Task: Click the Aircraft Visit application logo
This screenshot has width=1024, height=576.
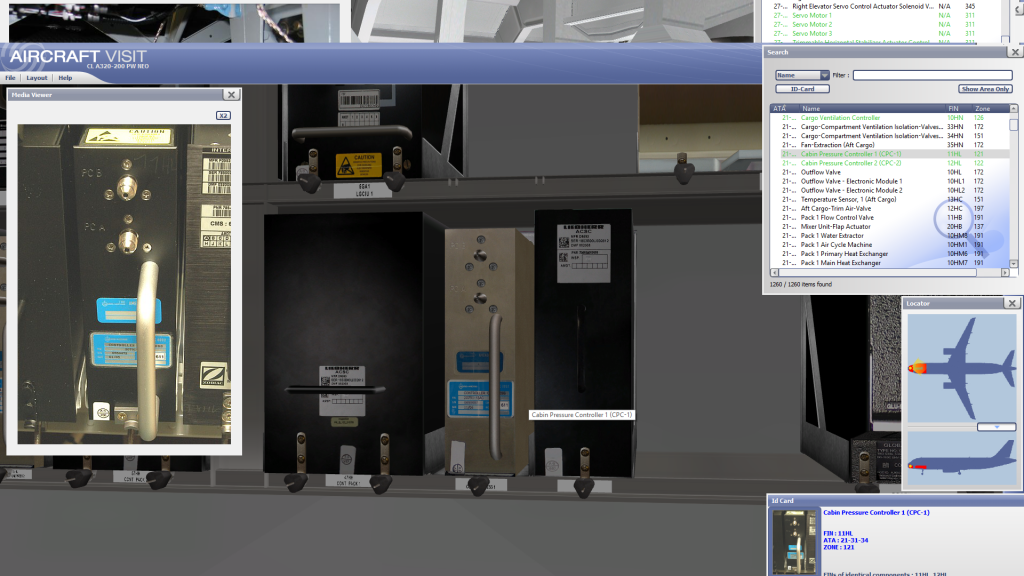Action: [x=78, y=57]
